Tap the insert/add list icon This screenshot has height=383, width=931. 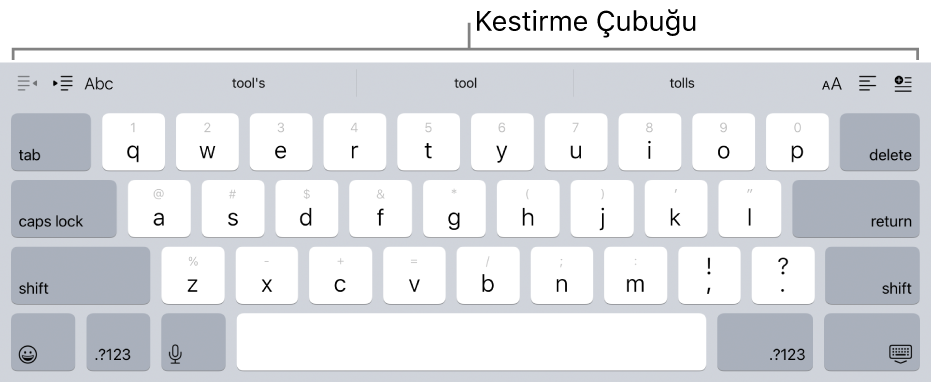coord(902,83)
